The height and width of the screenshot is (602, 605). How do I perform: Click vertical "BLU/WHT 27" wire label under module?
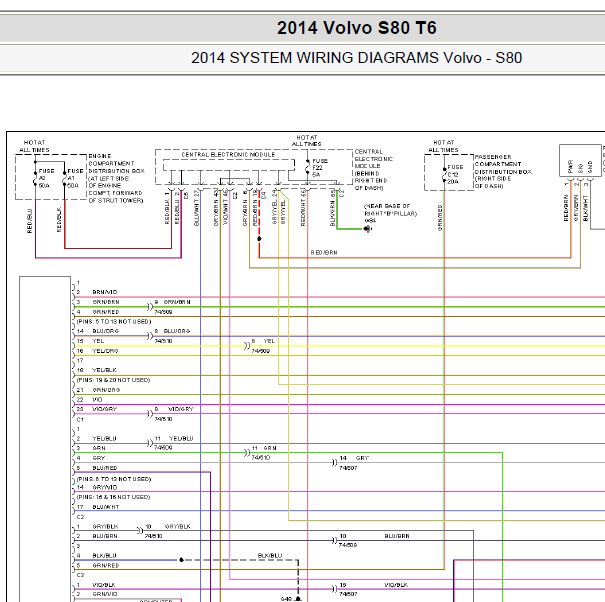coord(197,207)
